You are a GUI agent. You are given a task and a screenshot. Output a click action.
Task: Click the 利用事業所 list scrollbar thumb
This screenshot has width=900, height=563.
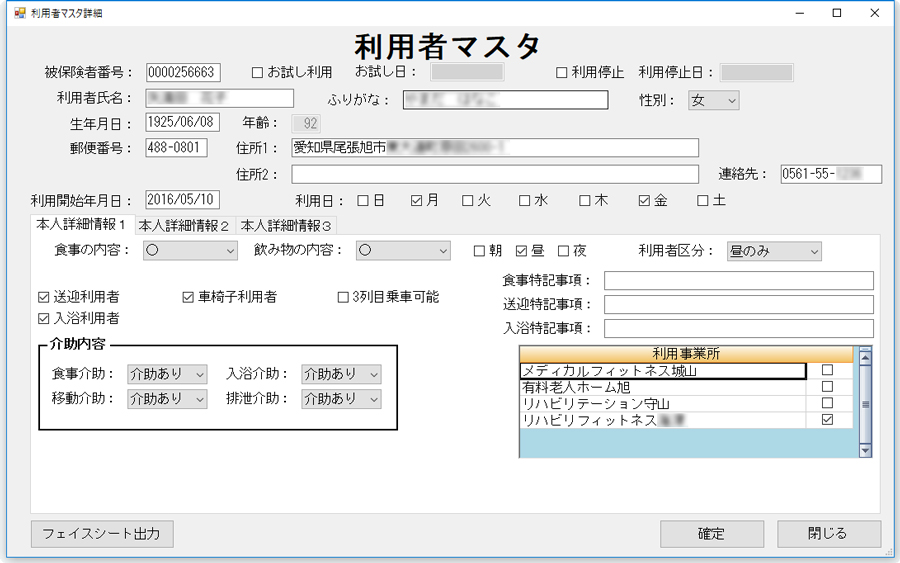pos(865,404)
